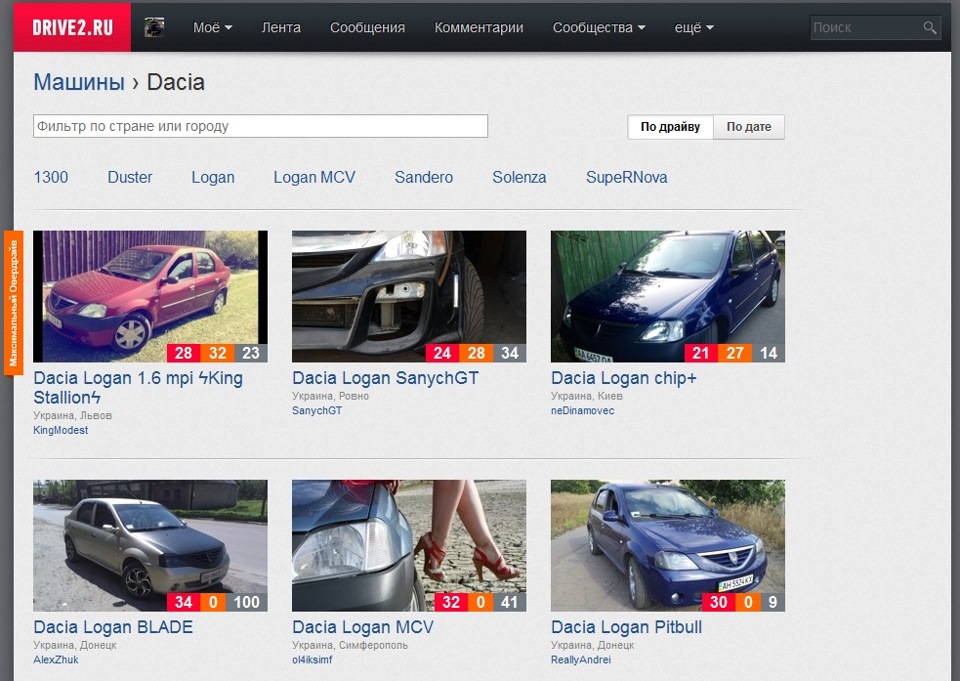Open the Dacia Logan chip+ title link
Screen dimensions: 960x681
pos(624,378)
